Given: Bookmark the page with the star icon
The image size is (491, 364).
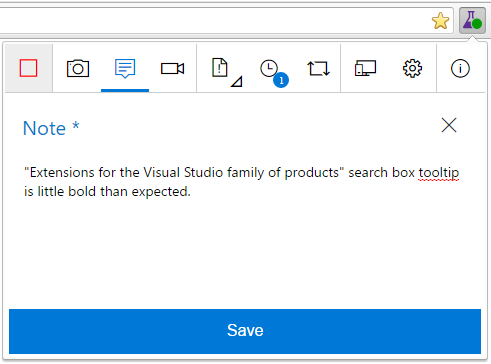Looking at the screenshot, I should (440, 21).
